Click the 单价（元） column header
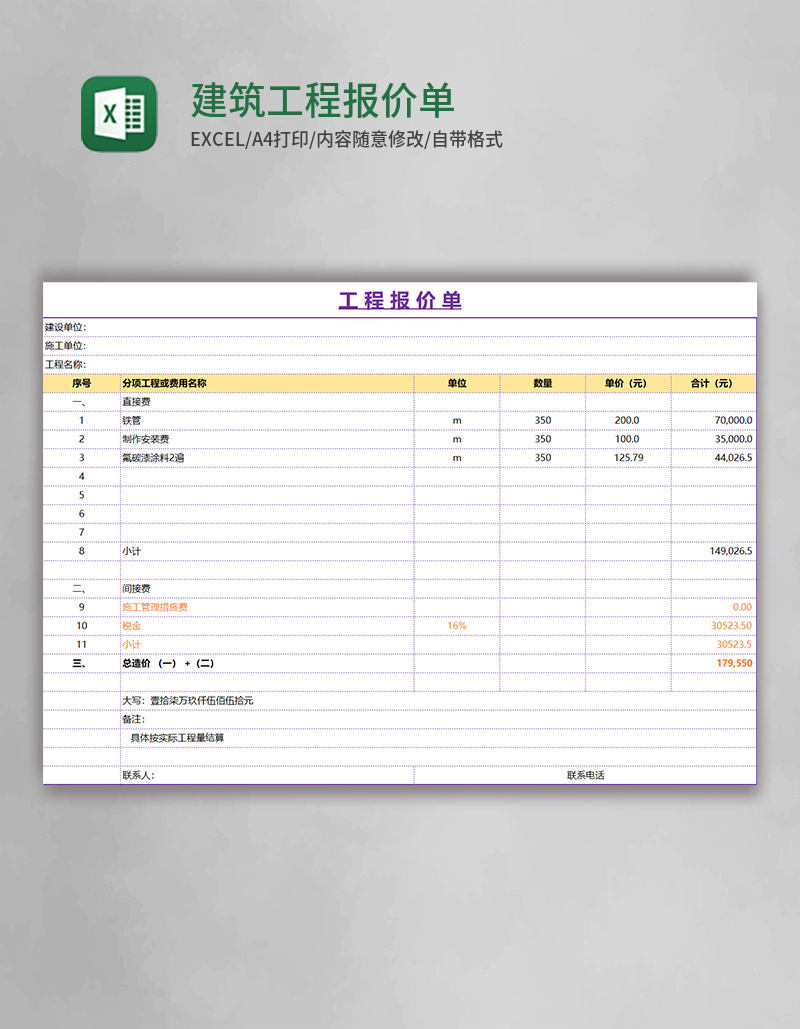 point(627,383)
